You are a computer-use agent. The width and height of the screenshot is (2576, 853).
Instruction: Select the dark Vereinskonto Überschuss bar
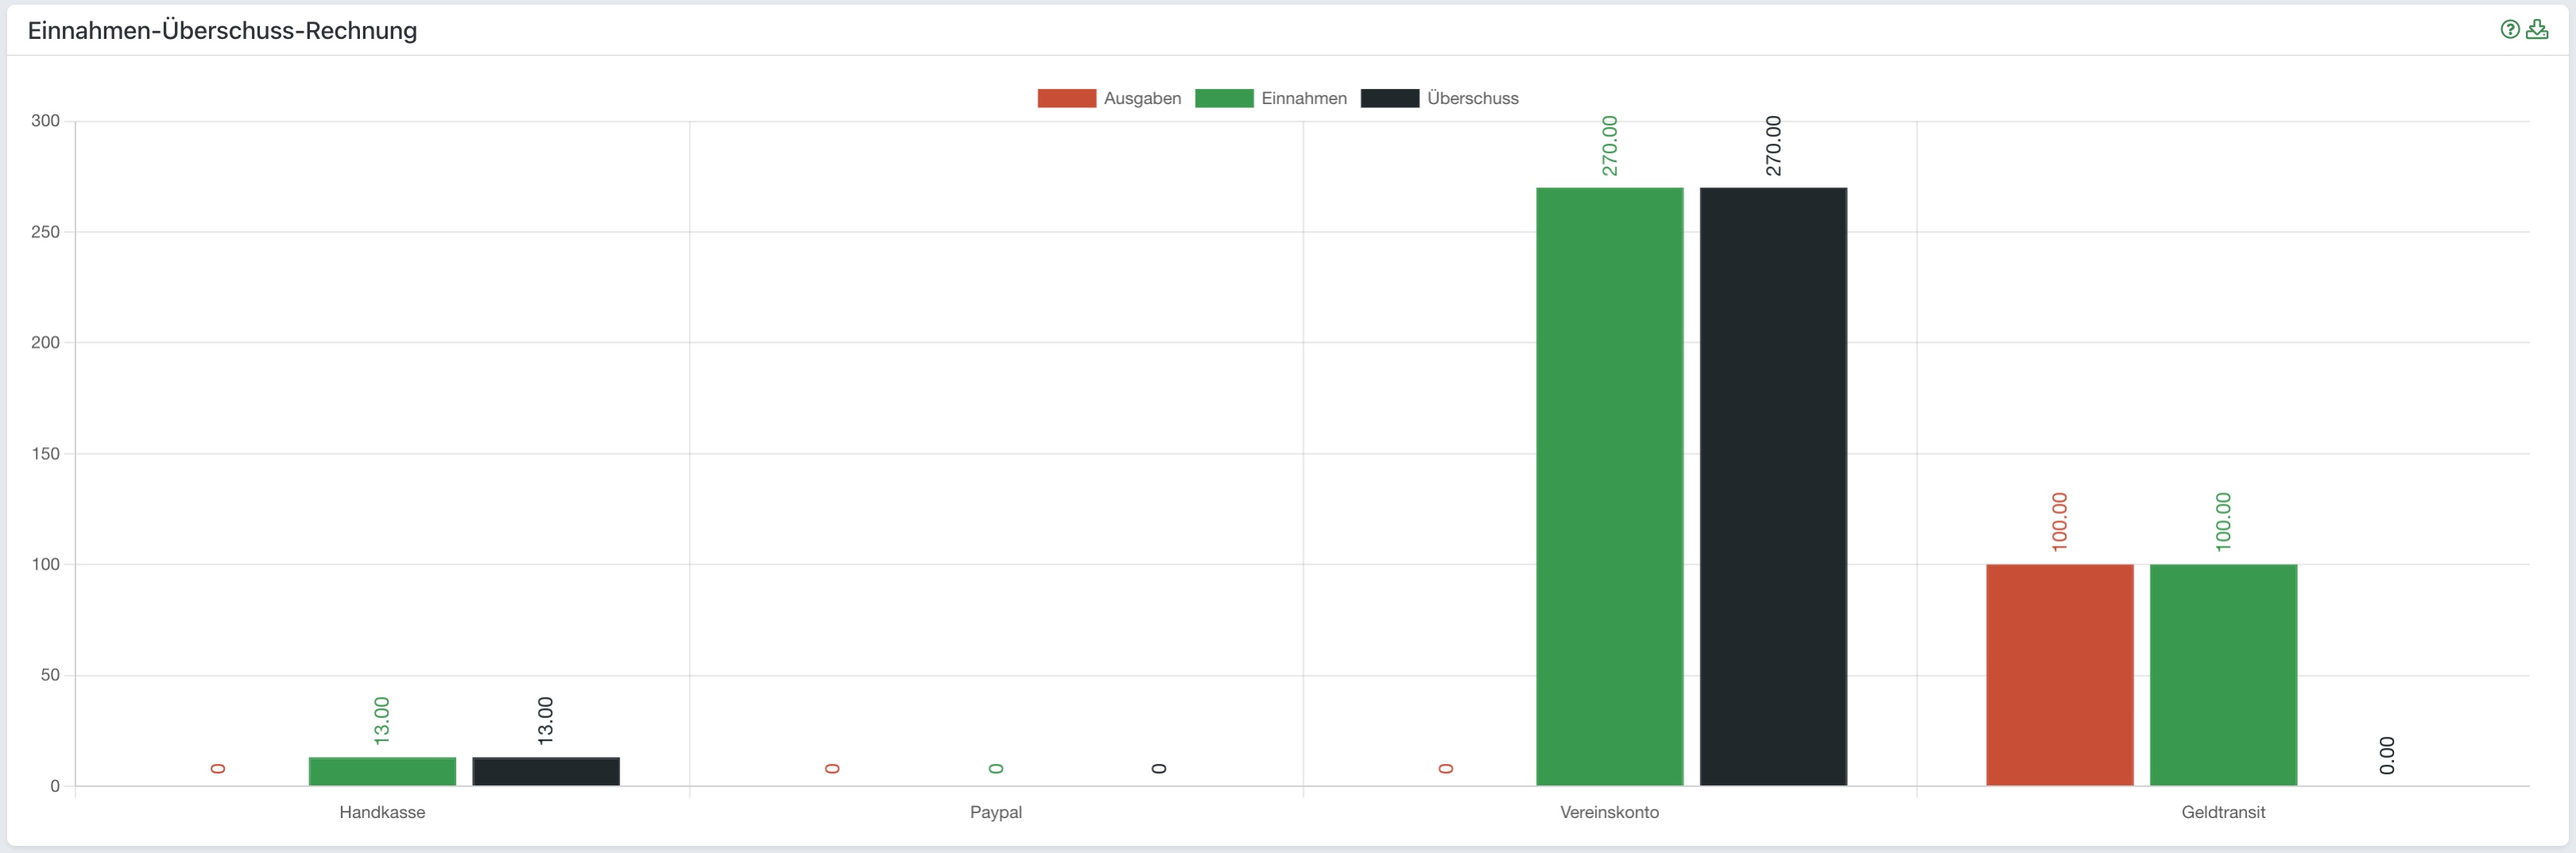click(1773, 486)
